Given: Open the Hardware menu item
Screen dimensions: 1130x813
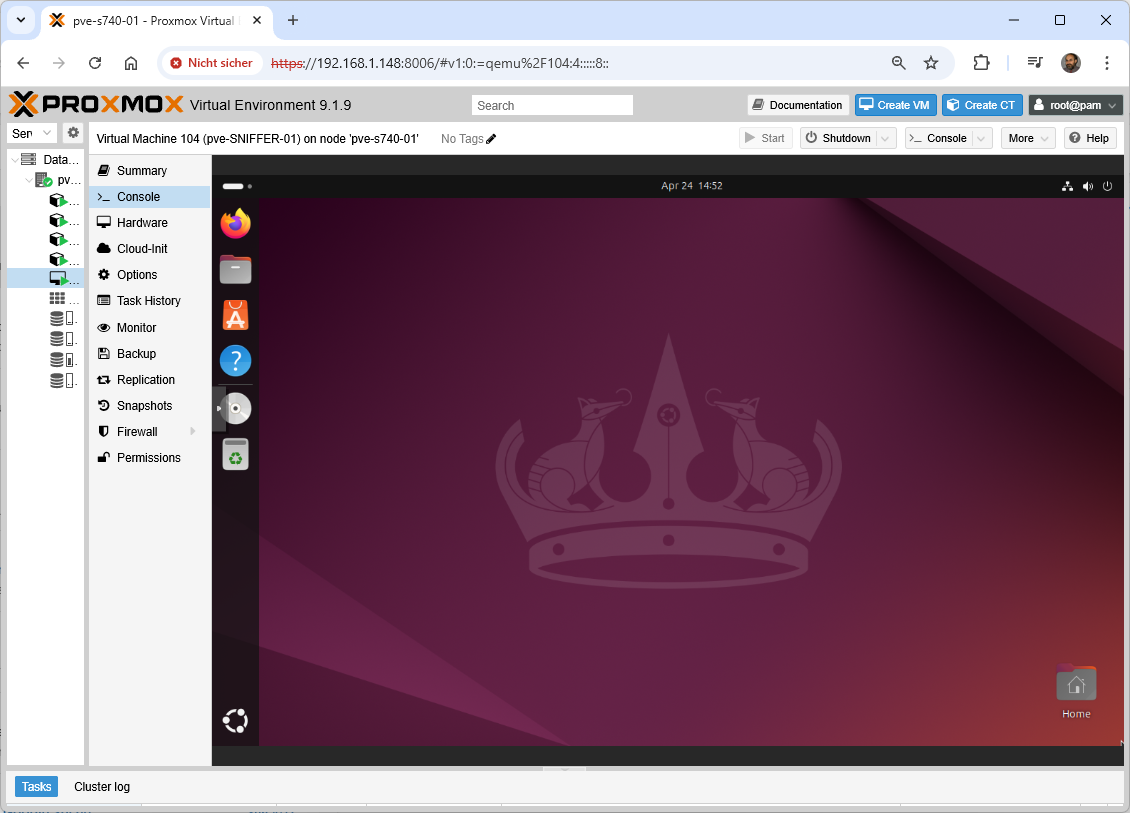Looking at the screenshot, I should [142, 223].
